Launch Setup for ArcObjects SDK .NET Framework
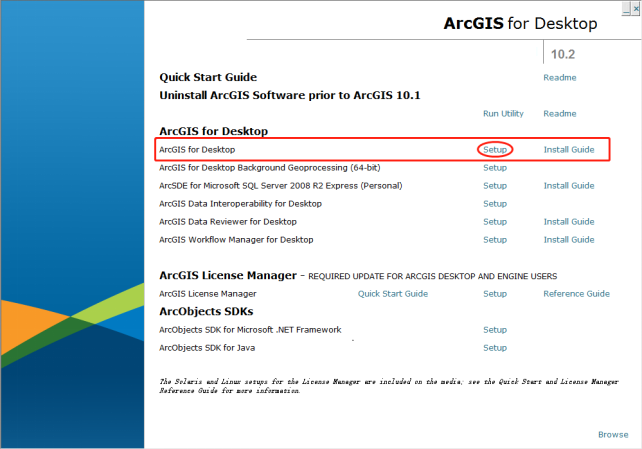This screenshot has width=642, height=449. coord(495,329)
